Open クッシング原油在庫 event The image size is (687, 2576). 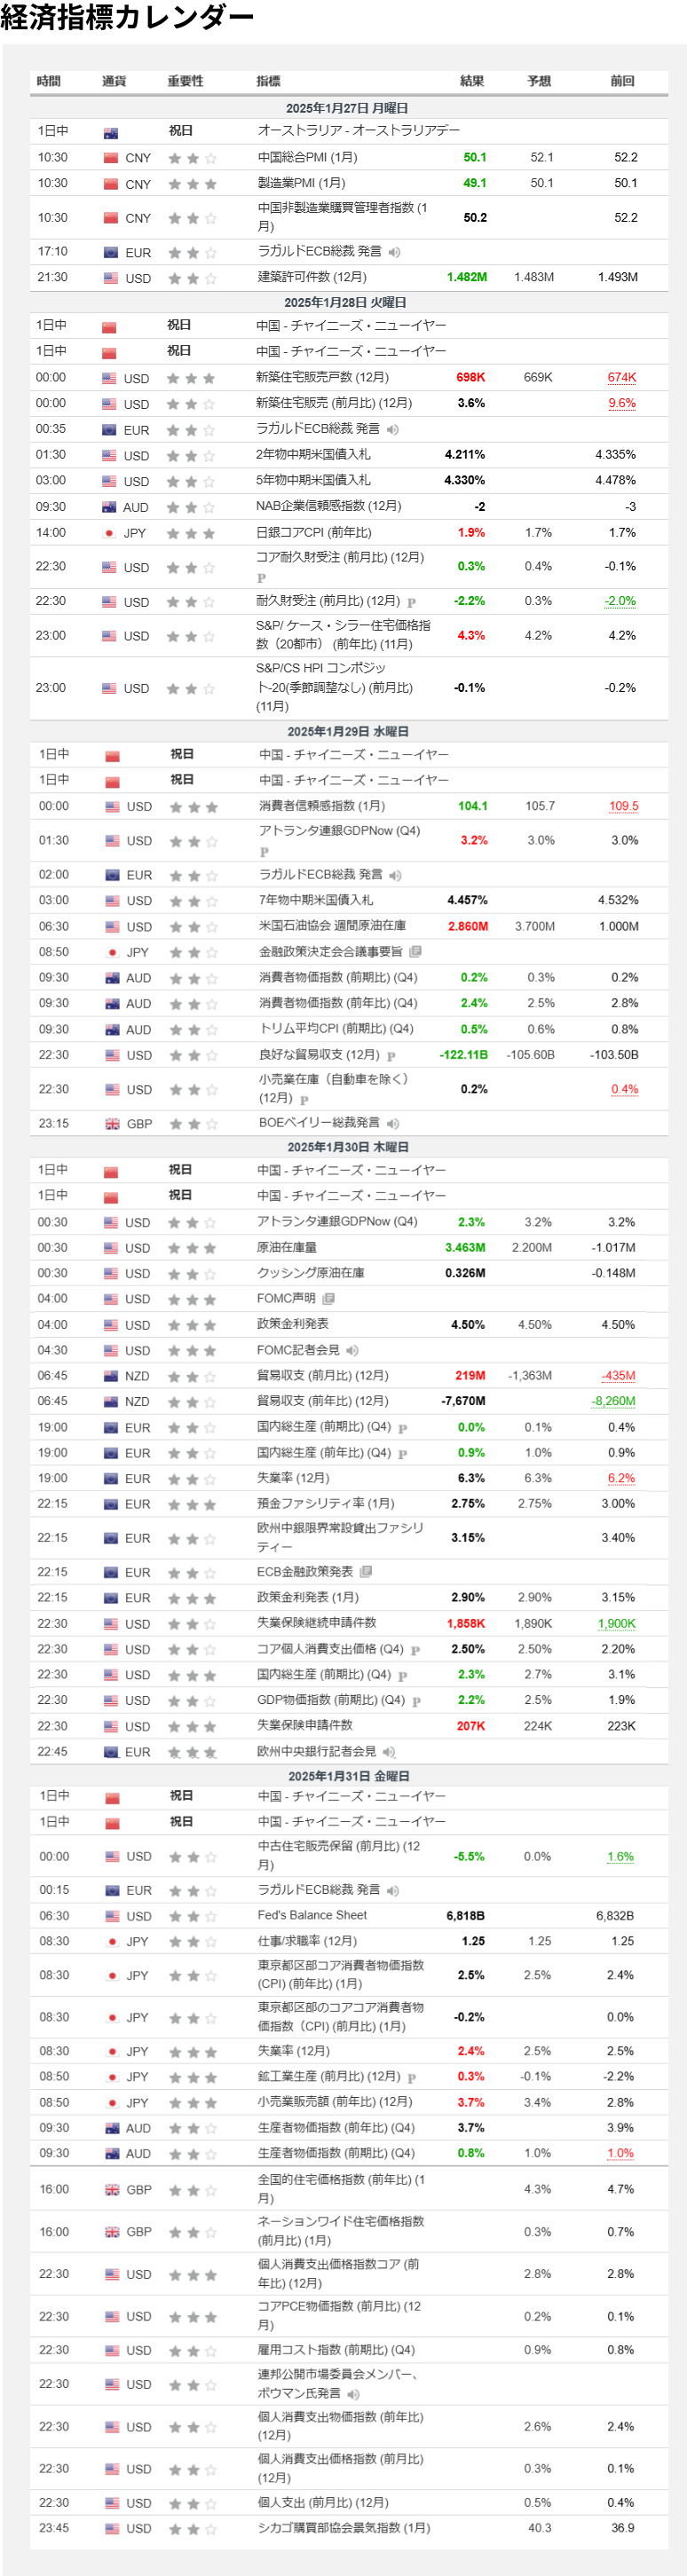(x=310, y=1273)
